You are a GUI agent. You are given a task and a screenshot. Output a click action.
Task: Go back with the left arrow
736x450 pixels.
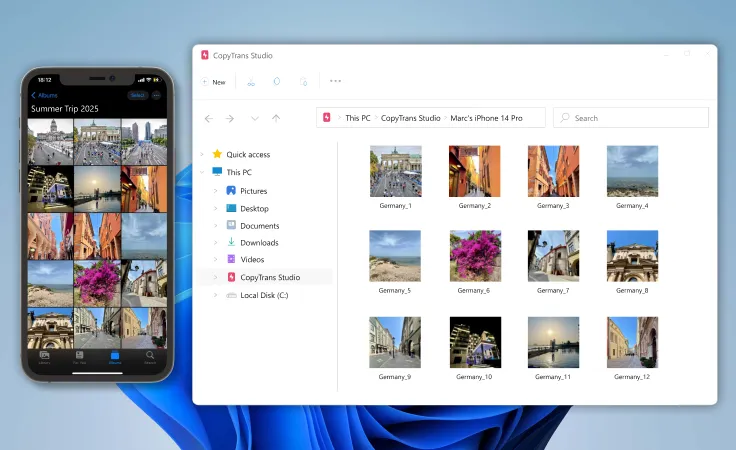click(x=209, y=118)
